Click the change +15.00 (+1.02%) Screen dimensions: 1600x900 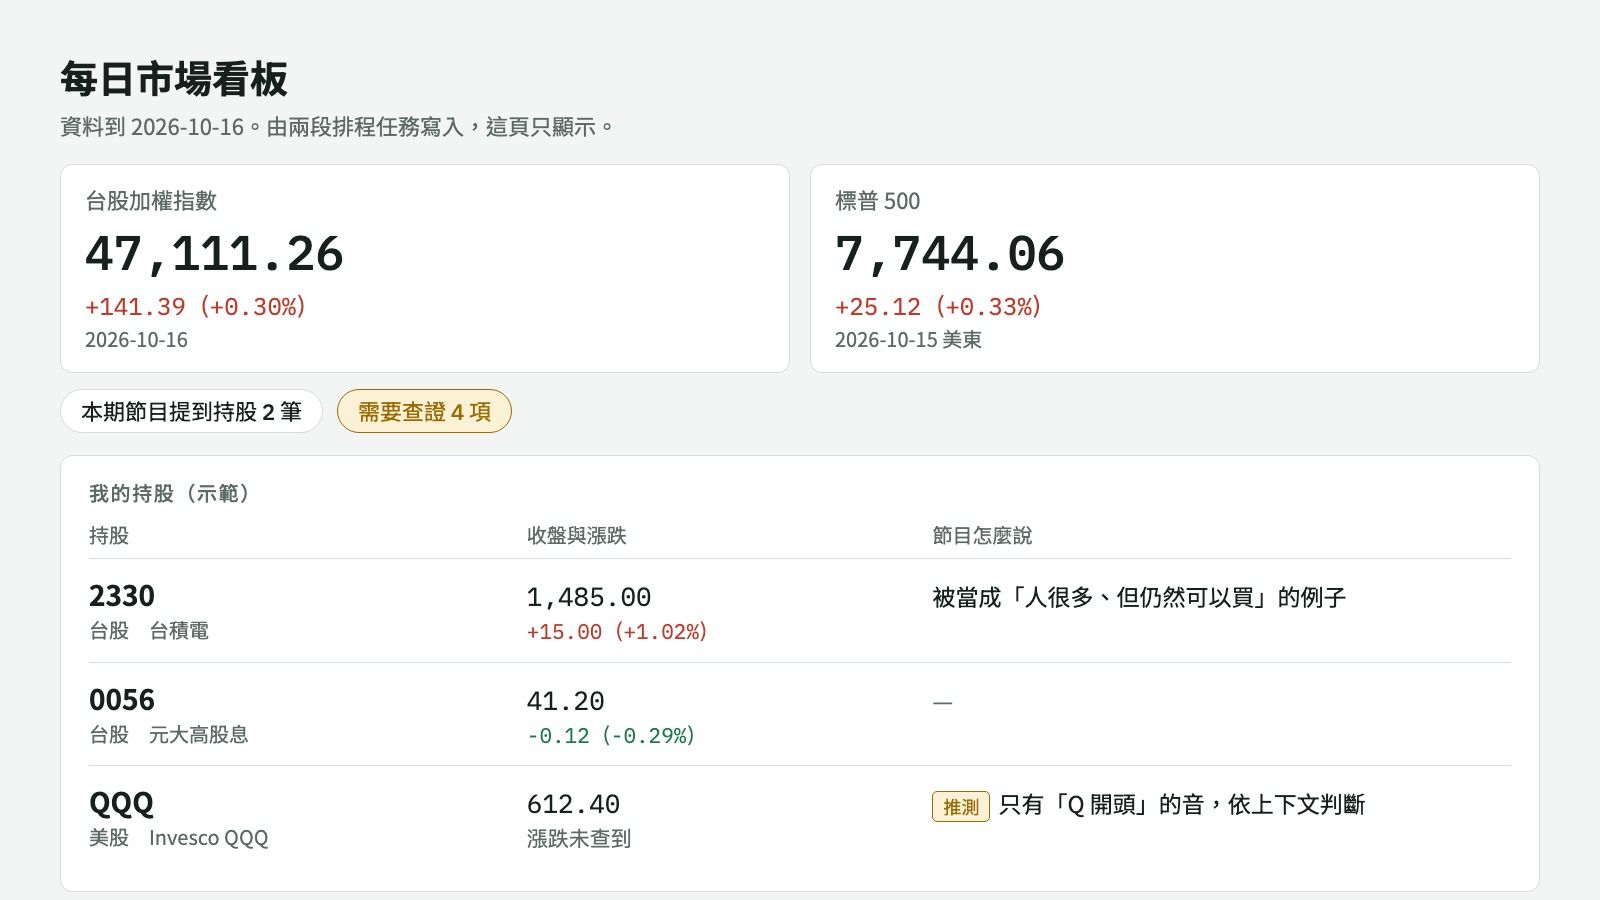617,632
